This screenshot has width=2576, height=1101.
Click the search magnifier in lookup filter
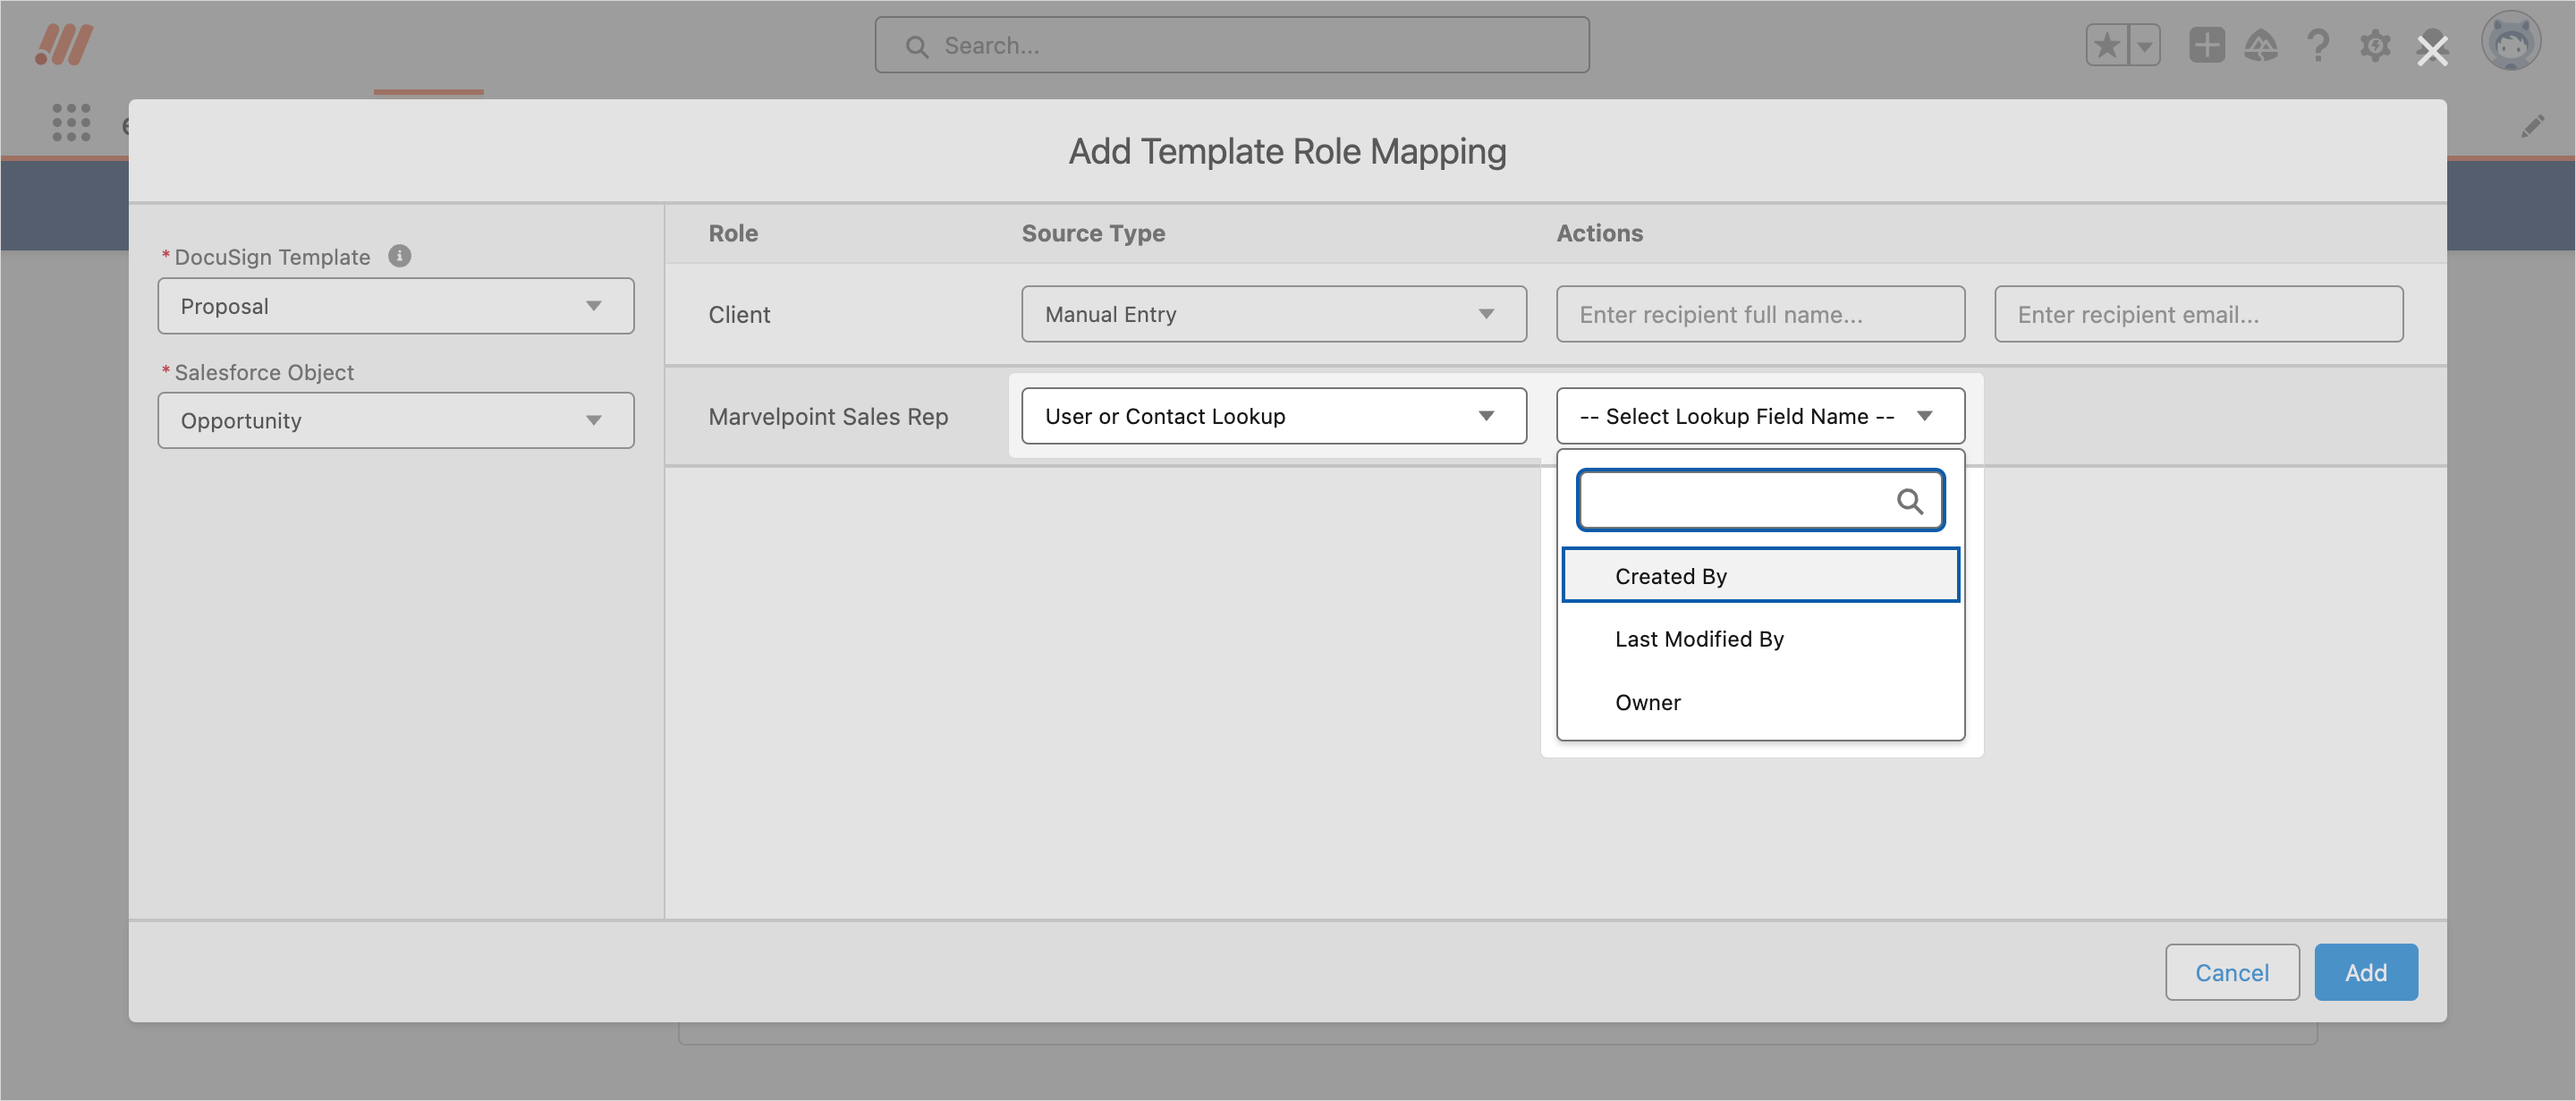(1908, 501)
